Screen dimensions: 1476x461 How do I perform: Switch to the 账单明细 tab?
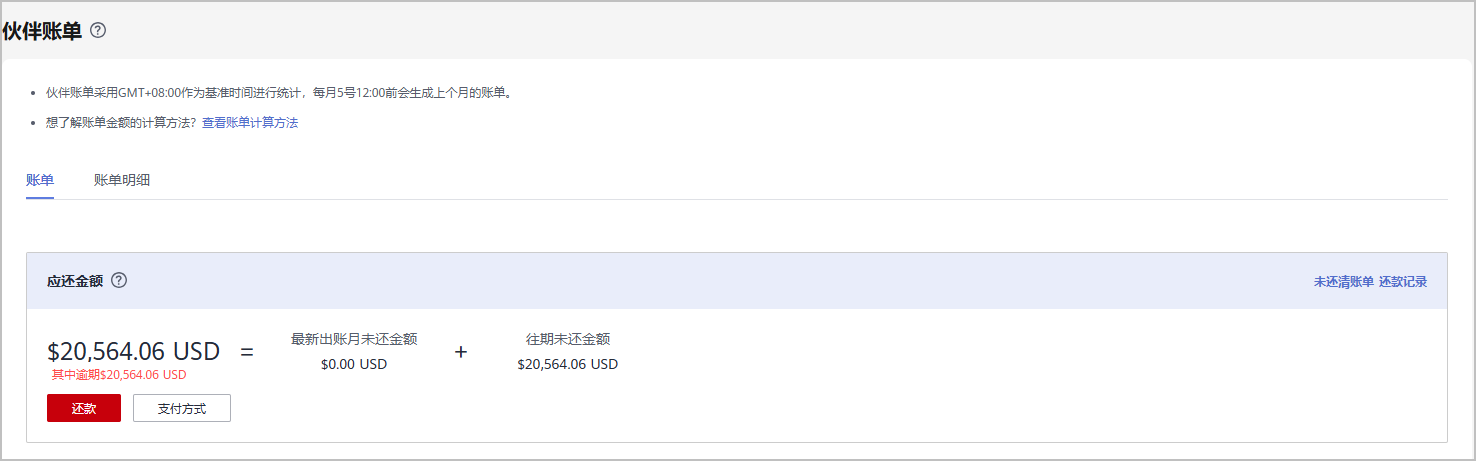(122, 180)
